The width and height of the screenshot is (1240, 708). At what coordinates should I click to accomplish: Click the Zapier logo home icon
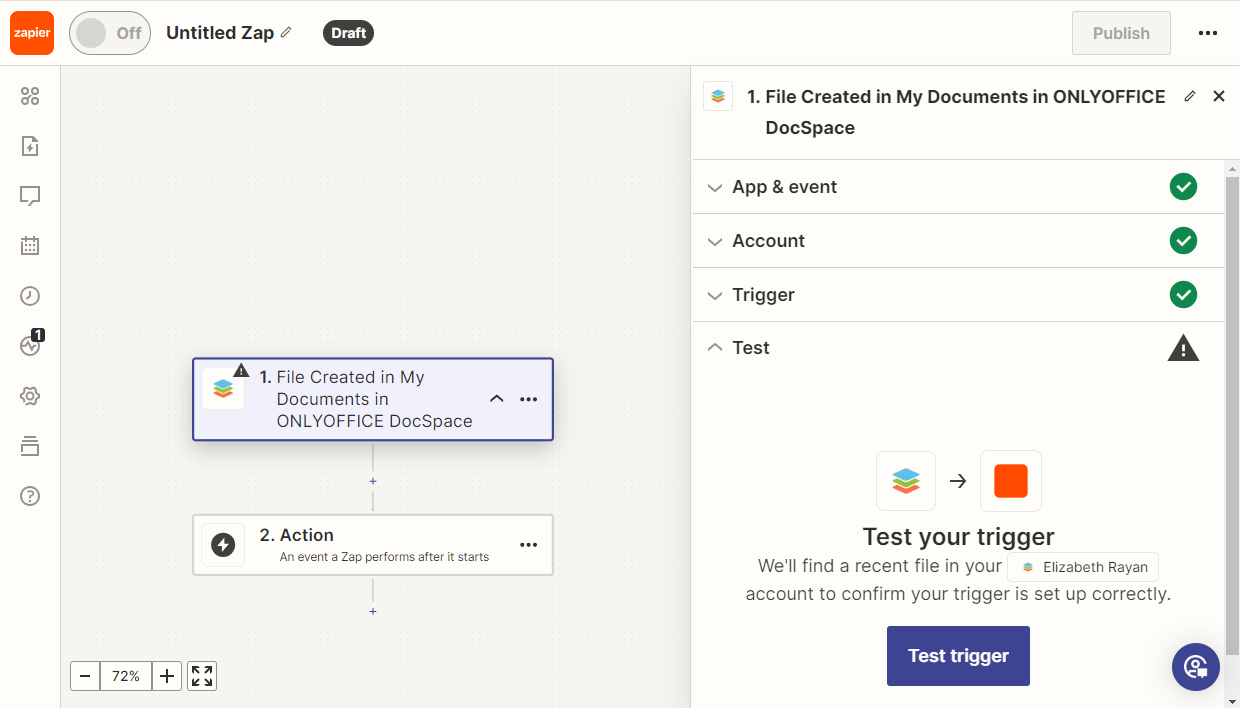pos(32,33)
